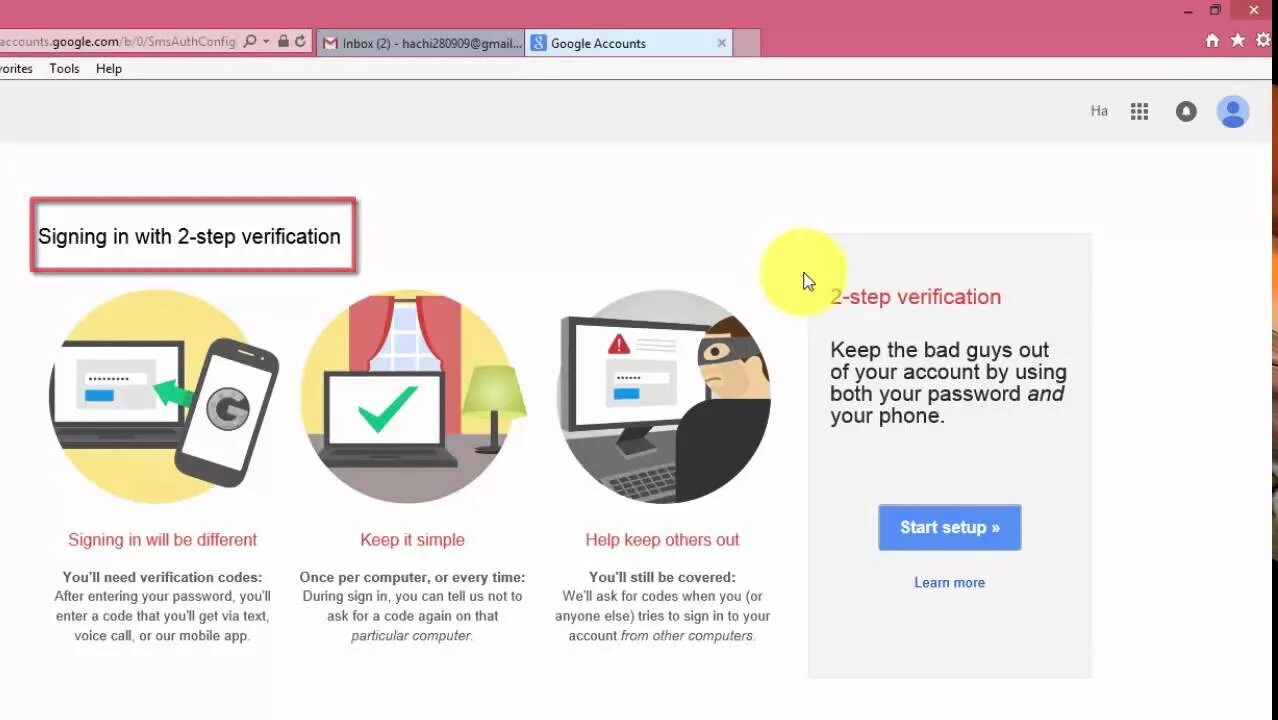Minimize the browser window
The image size is (1278, 720).
(1189, 11)
